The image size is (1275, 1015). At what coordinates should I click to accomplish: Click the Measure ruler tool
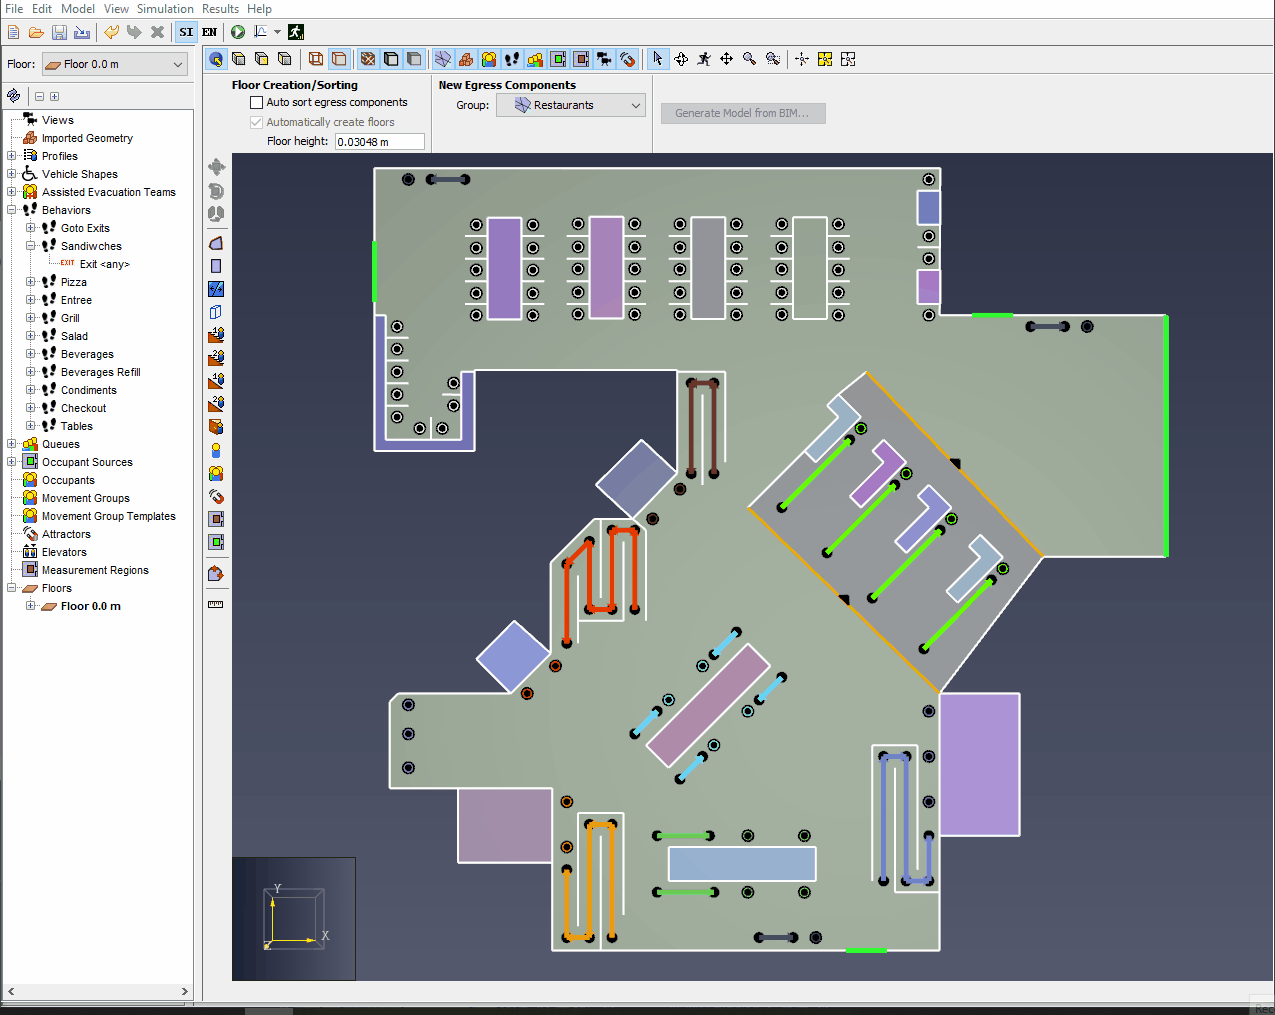216,604
